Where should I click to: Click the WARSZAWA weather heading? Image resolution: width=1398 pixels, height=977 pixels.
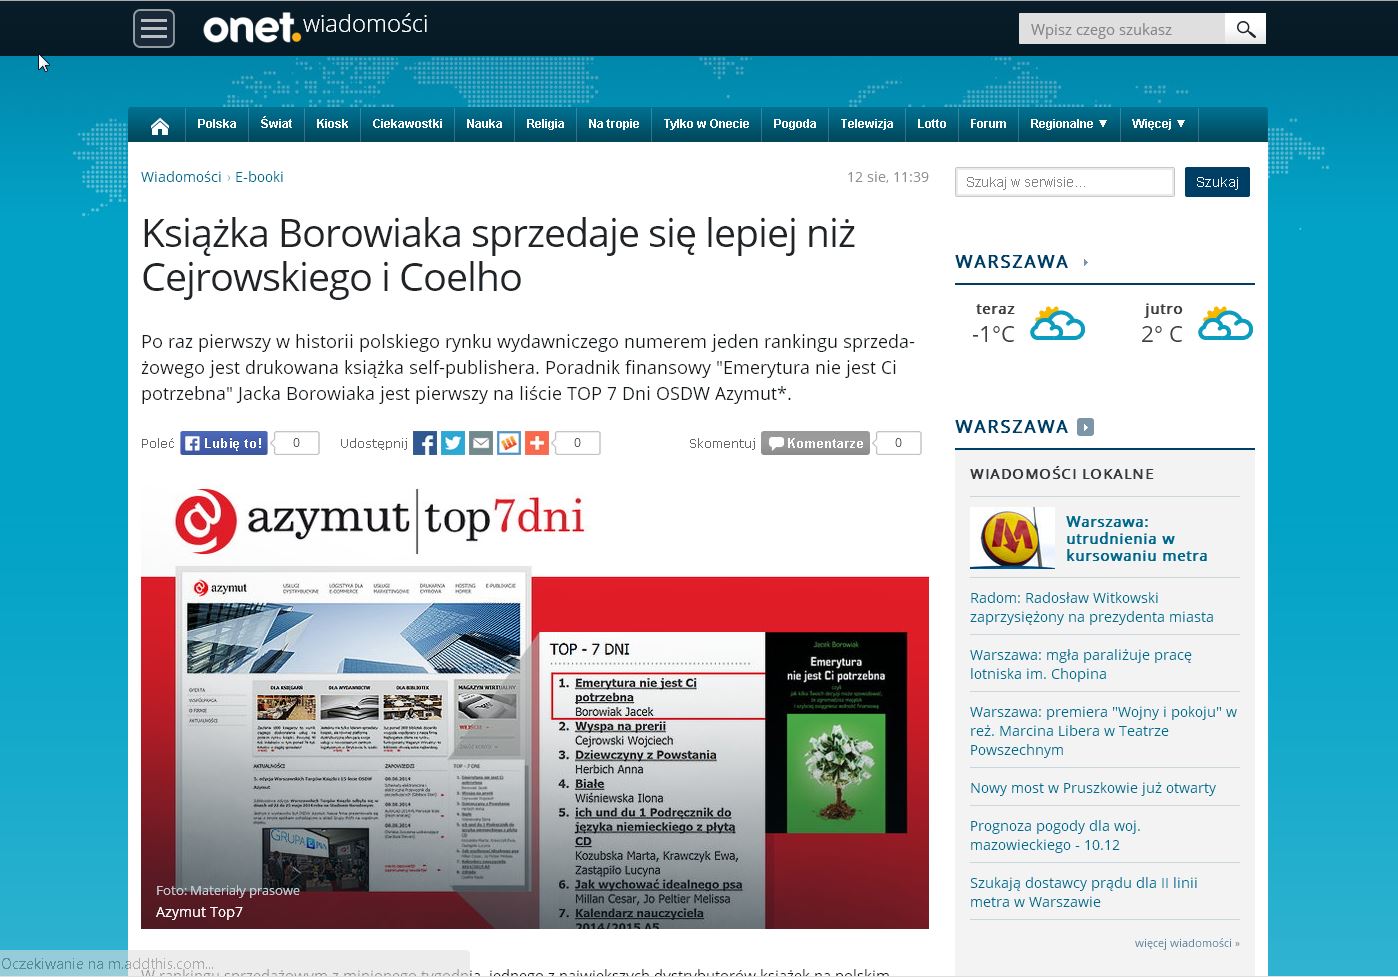pyautogui.click(x=1012, y=262)
